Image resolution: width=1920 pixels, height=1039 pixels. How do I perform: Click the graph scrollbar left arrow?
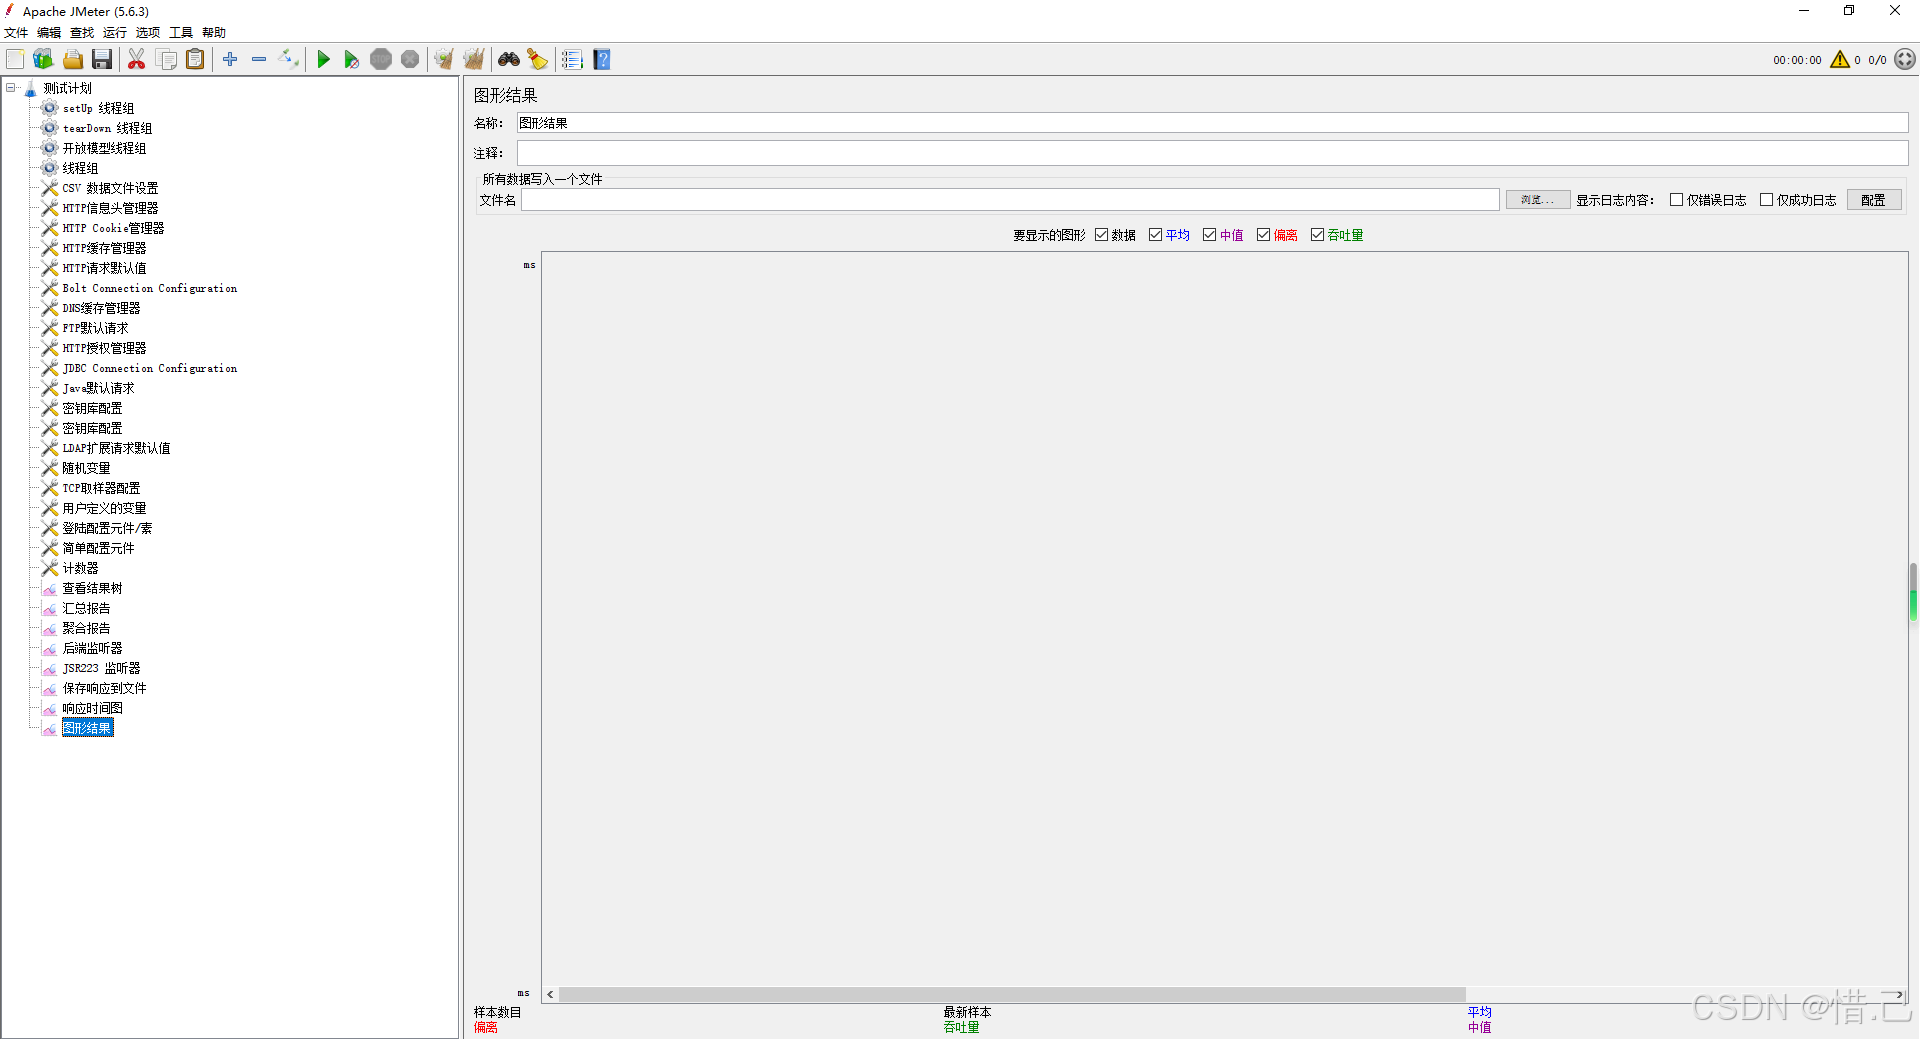(x=550, y=995)
